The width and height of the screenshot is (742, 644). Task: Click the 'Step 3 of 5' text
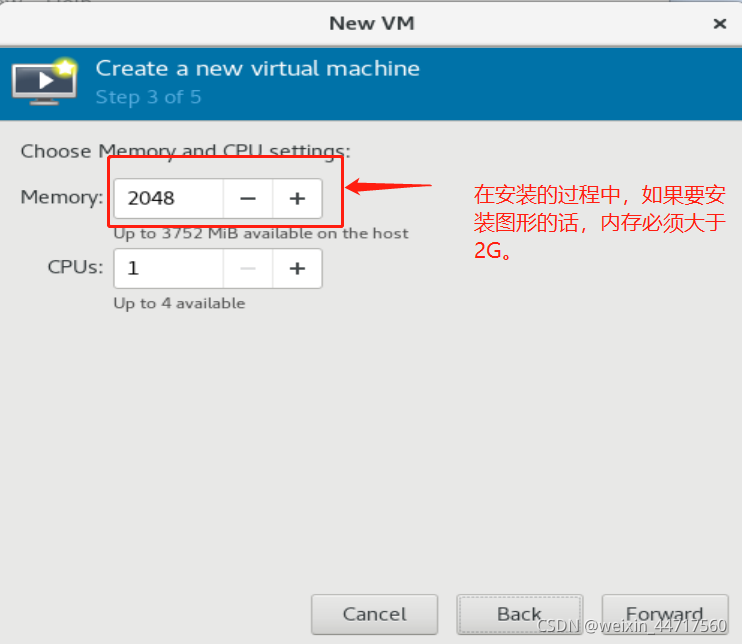tap(148, 97)
